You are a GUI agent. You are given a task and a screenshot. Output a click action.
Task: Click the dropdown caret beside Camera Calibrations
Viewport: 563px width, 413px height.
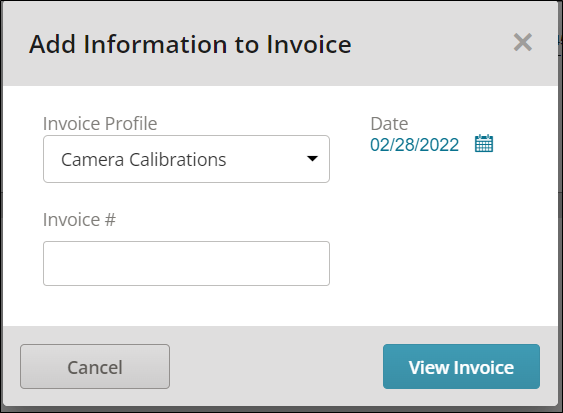312,158
